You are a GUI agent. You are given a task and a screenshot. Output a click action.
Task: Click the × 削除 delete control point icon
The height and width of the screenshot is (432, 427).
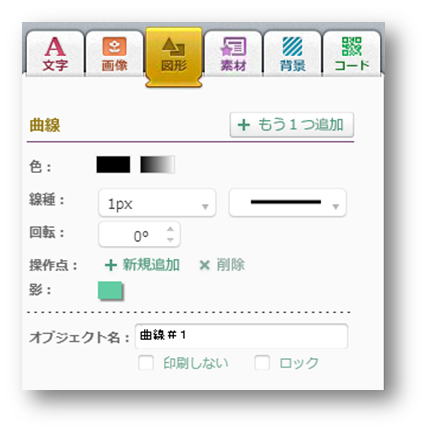[204, 265]
